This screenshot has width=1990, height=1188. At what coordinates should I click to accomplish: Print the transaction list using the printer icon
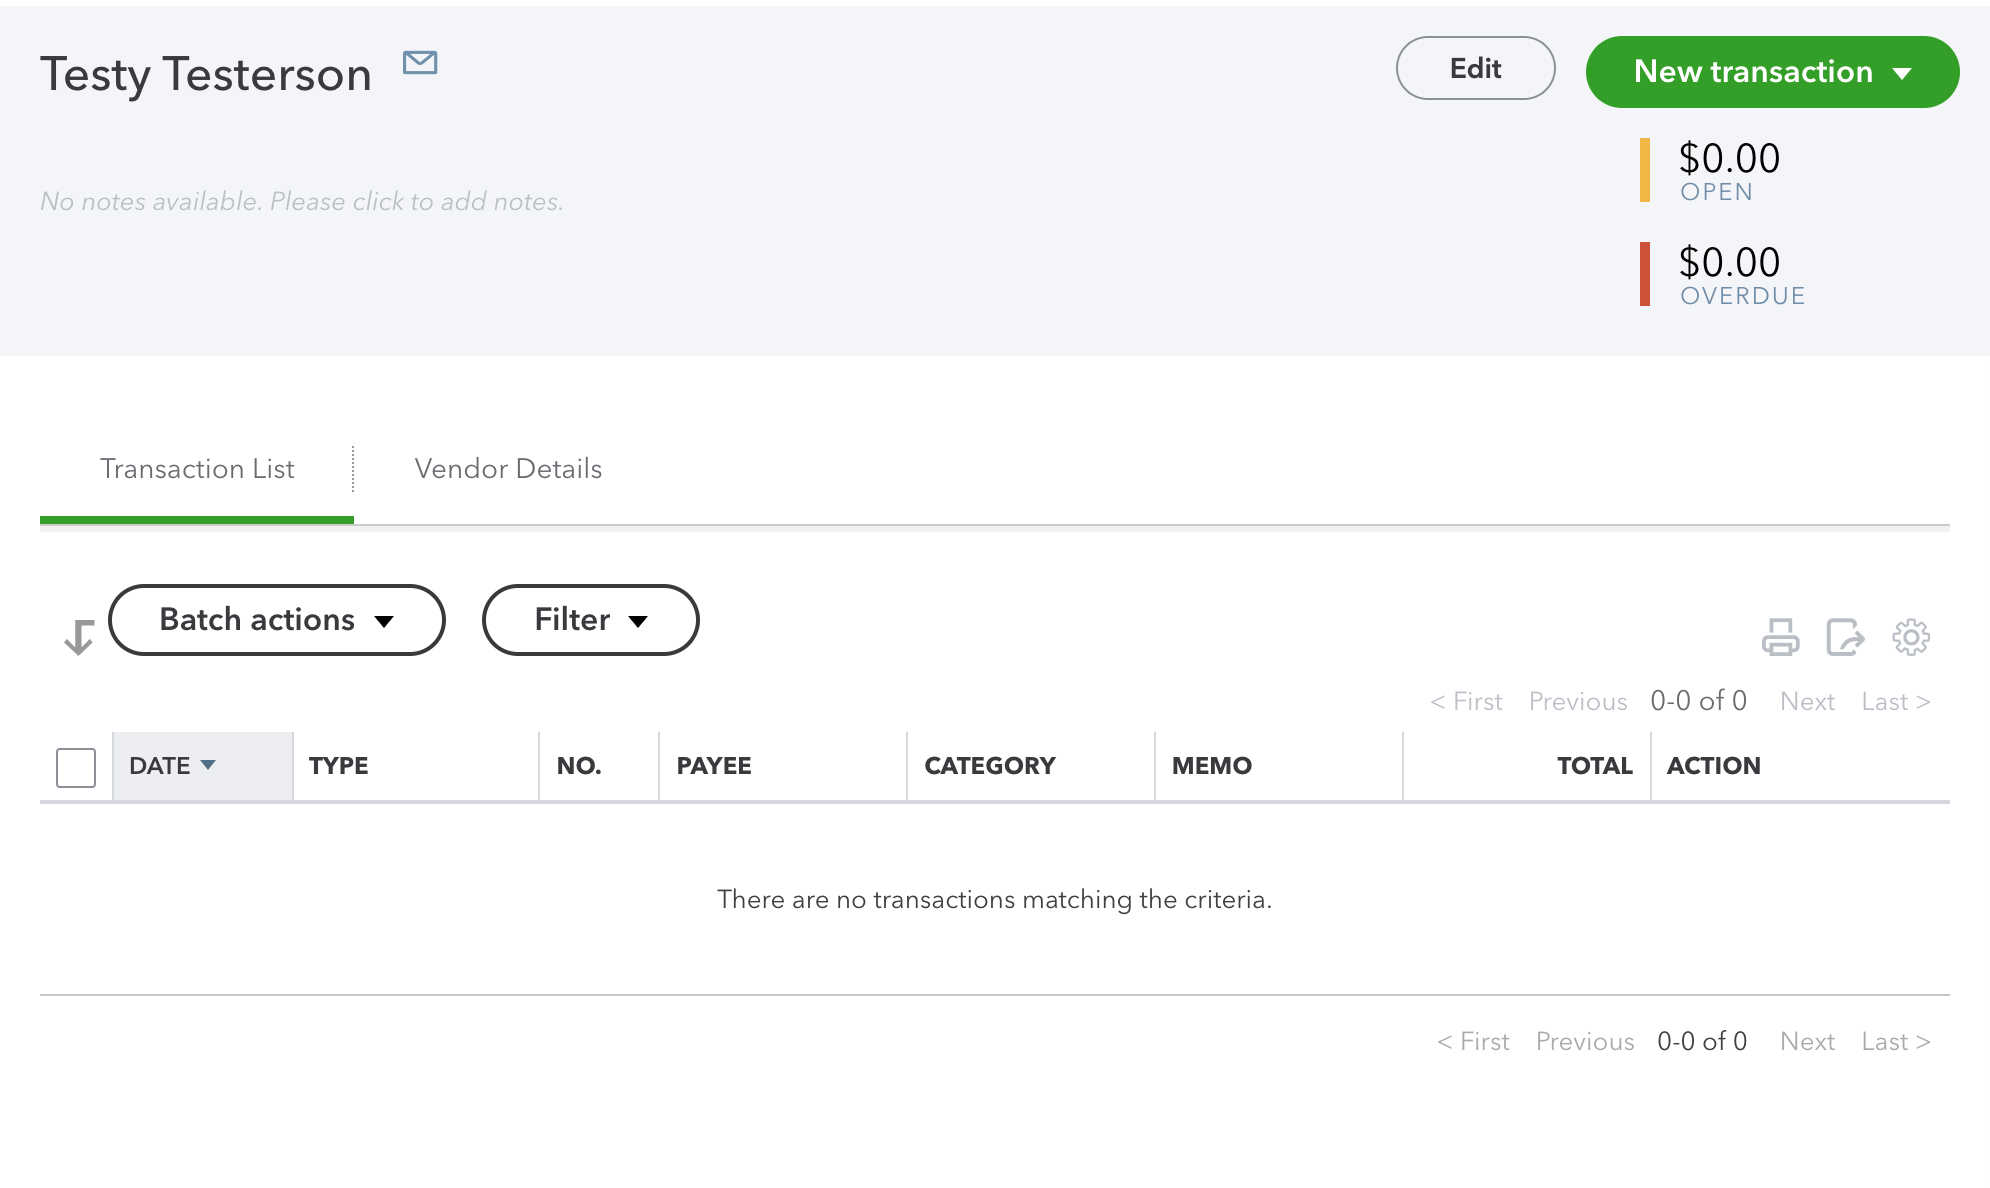[1782, 637]
